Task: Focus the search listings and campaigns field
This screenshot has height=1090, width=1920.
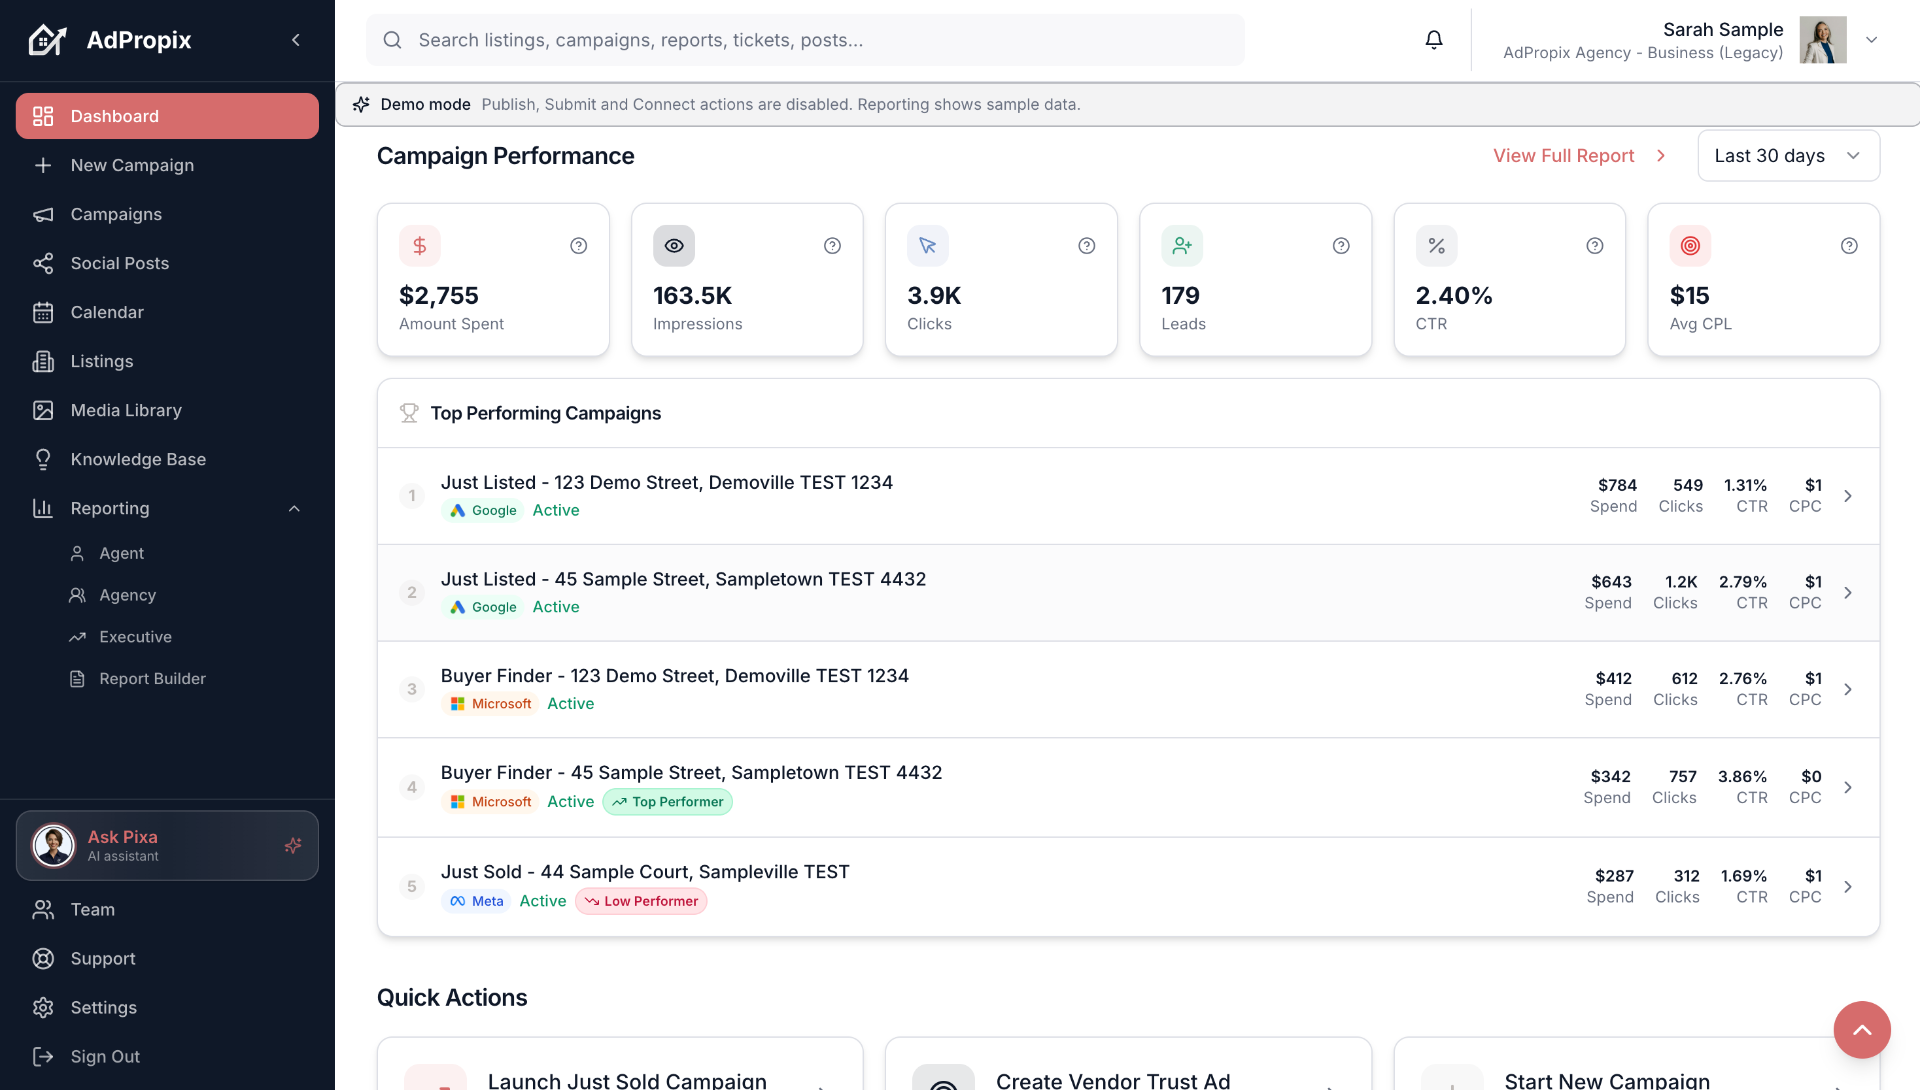Action: [x=805, y=40]
